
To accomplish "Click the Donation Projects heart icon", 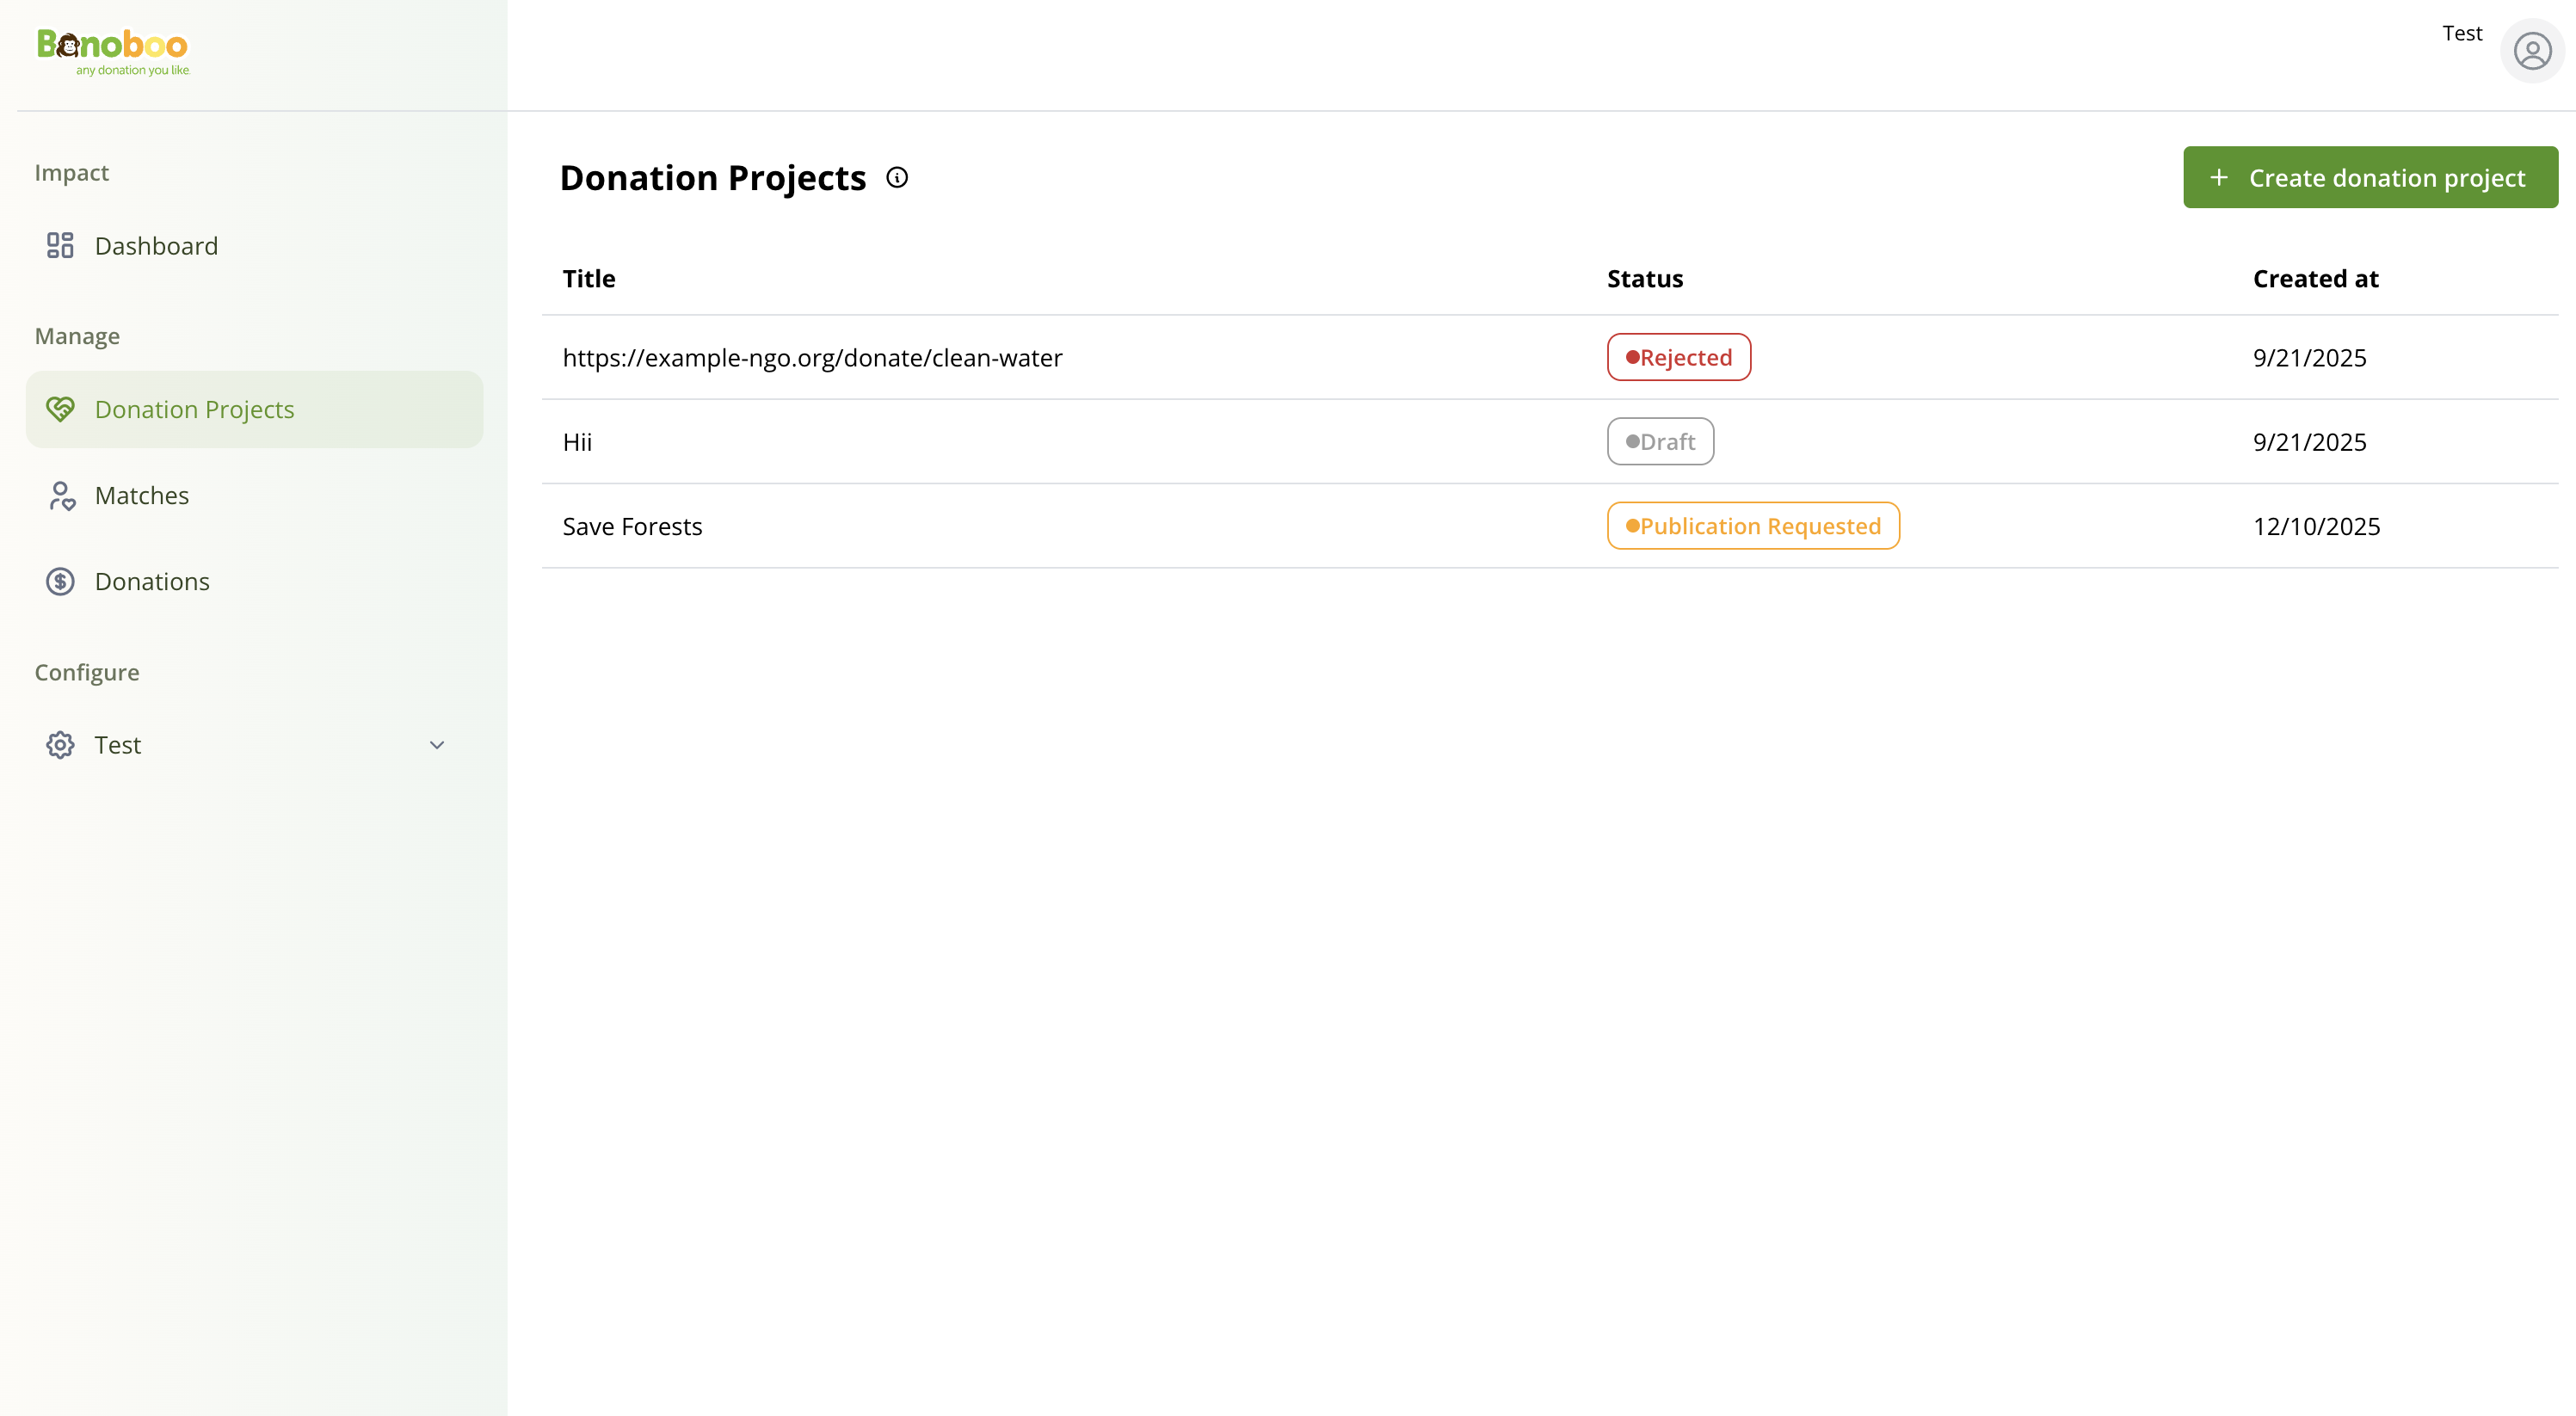I will (60, 409).
